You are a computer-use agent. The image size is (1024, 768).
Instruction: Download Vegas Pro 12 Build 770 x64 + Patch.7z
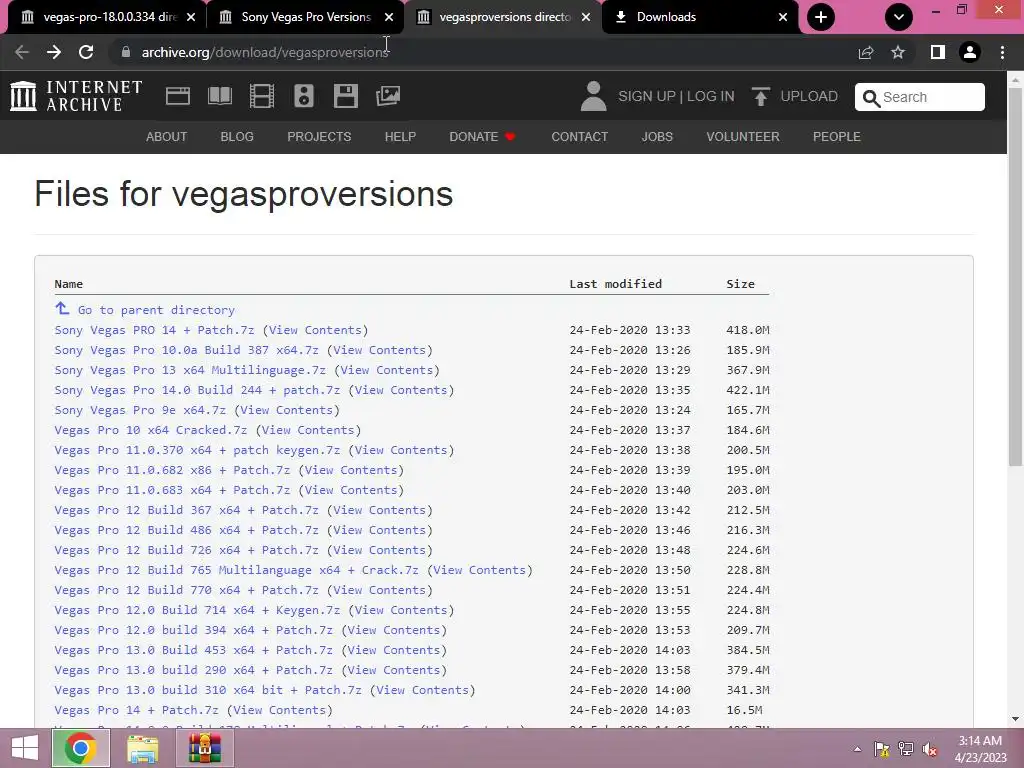point(186,590)
